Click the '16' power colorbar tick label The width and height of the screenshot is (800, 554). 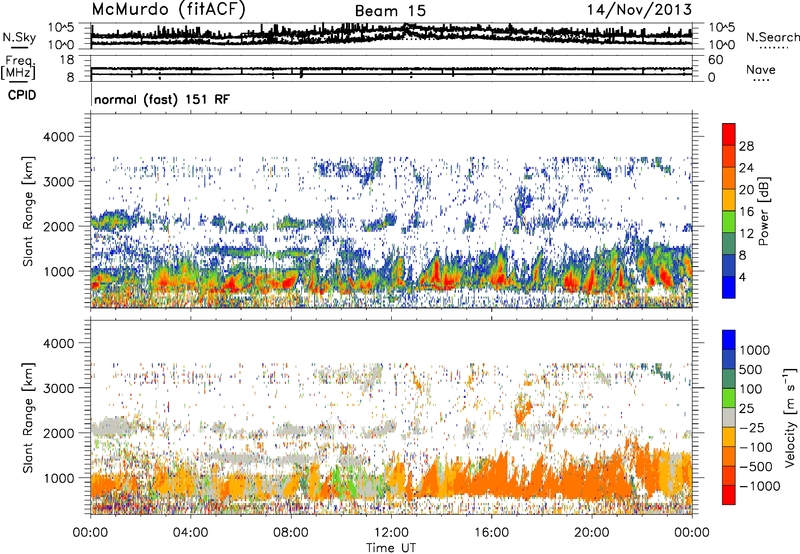(x=746, y=212)
